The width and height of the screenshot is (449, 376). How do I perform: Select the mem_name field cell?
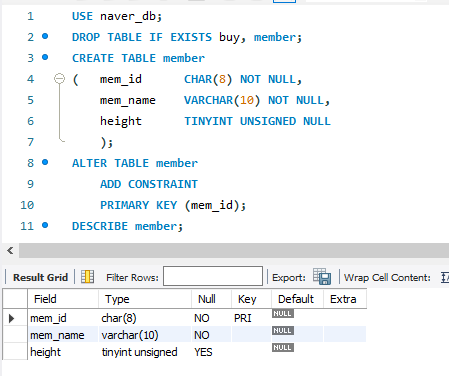coord(63,335)
